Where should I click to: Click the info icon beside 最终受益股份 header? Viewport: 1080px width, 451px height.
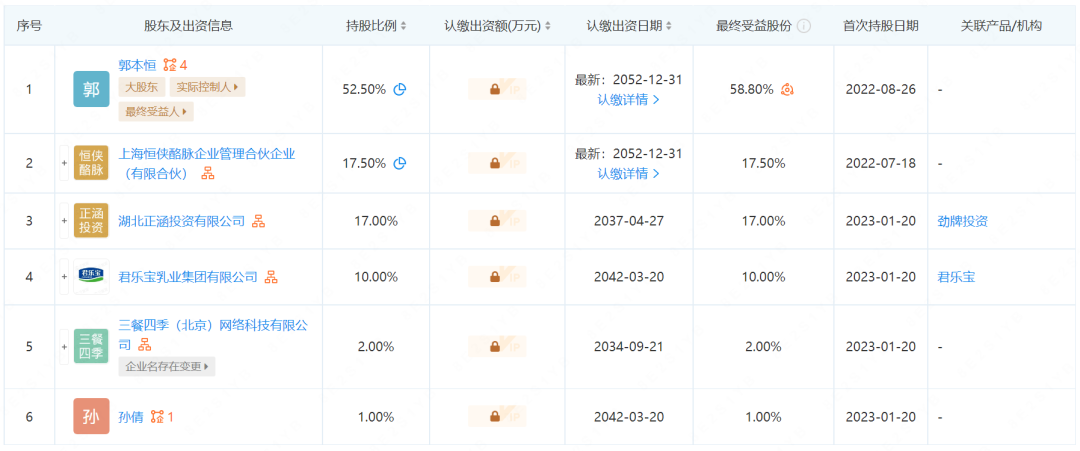(x=804, y=26)
